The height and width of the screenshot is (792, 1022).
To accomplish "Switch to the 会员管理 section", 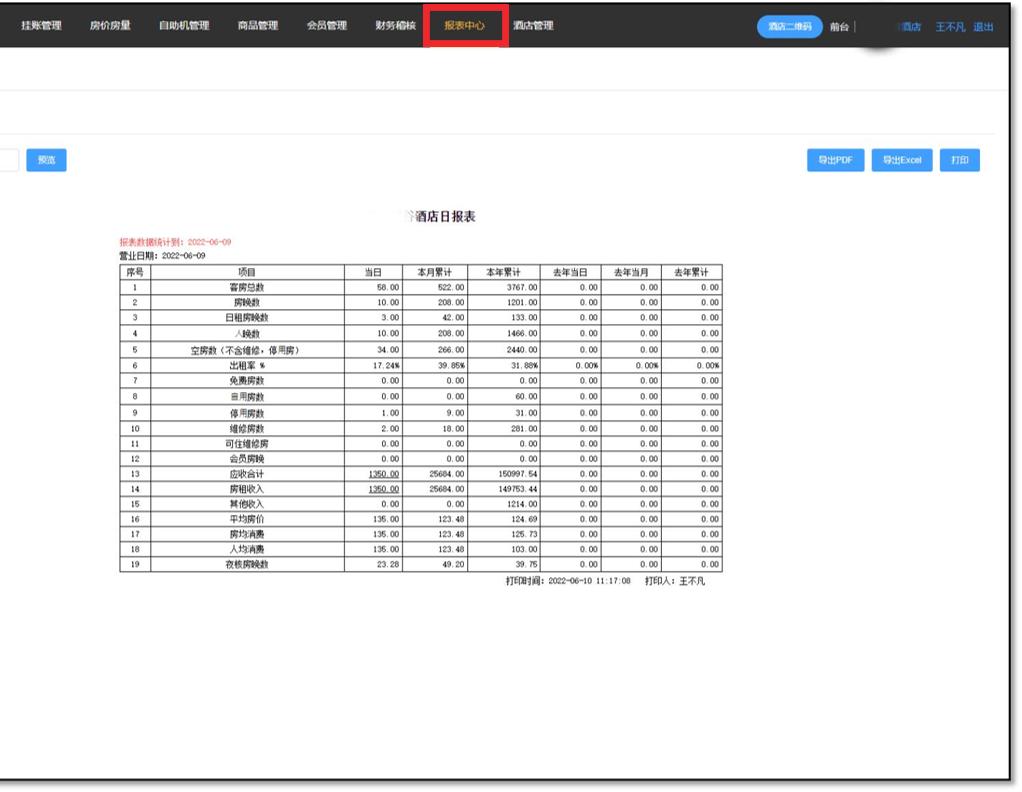I will [x=327, y=26].
